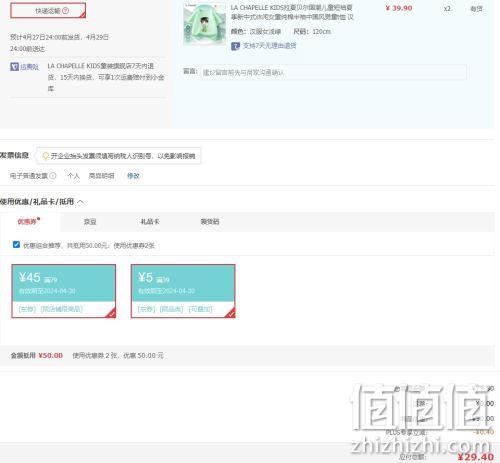Click the 修改 invoice link

click(133, 176)
